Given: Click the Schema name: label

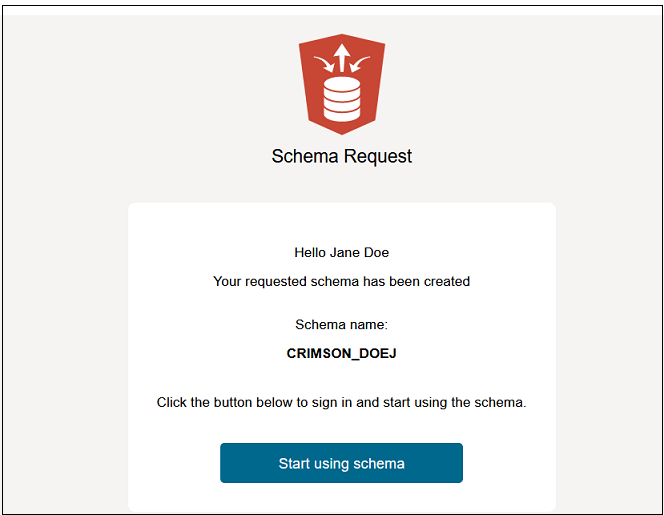Looking at the screenshot, I should tap(341, 325).
